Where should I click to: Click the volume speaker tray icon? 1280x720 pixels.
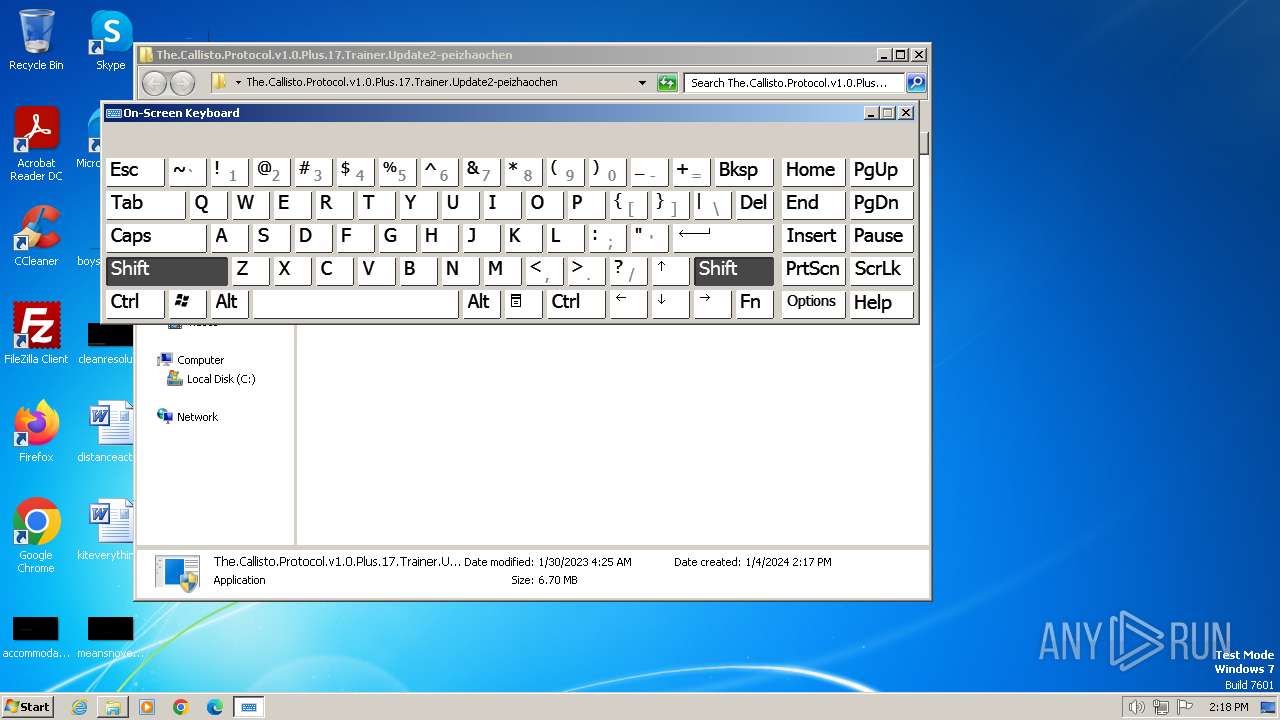click(x=1136, y=707)
